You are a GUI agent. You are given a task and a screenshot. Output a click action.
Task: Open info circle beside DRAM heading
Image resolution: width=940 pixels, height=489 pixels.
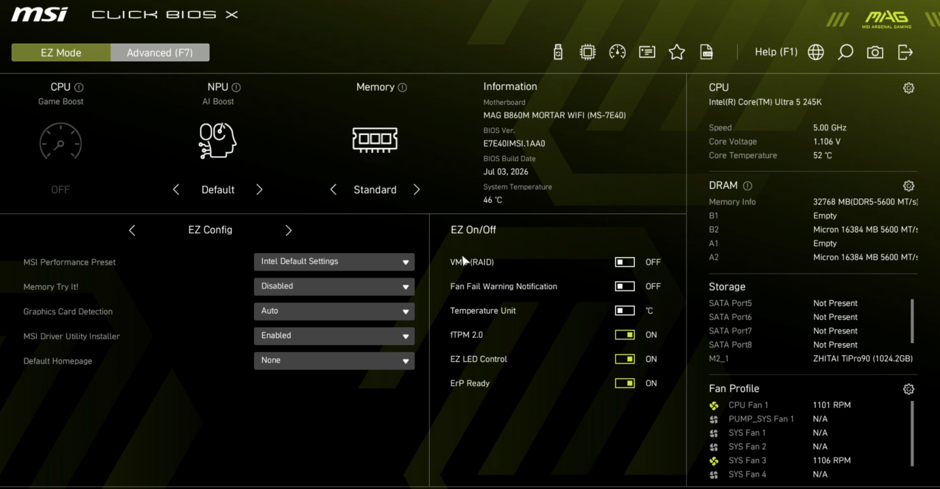coord(748,186)
